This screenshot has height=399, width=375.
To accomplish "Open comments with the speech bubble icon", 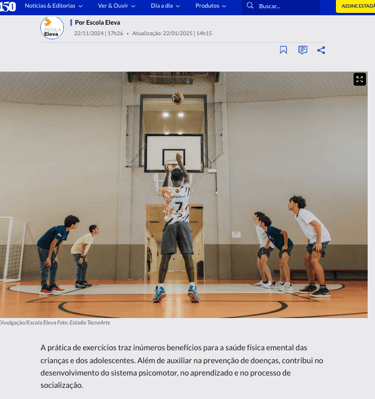I will coord(302,50).
